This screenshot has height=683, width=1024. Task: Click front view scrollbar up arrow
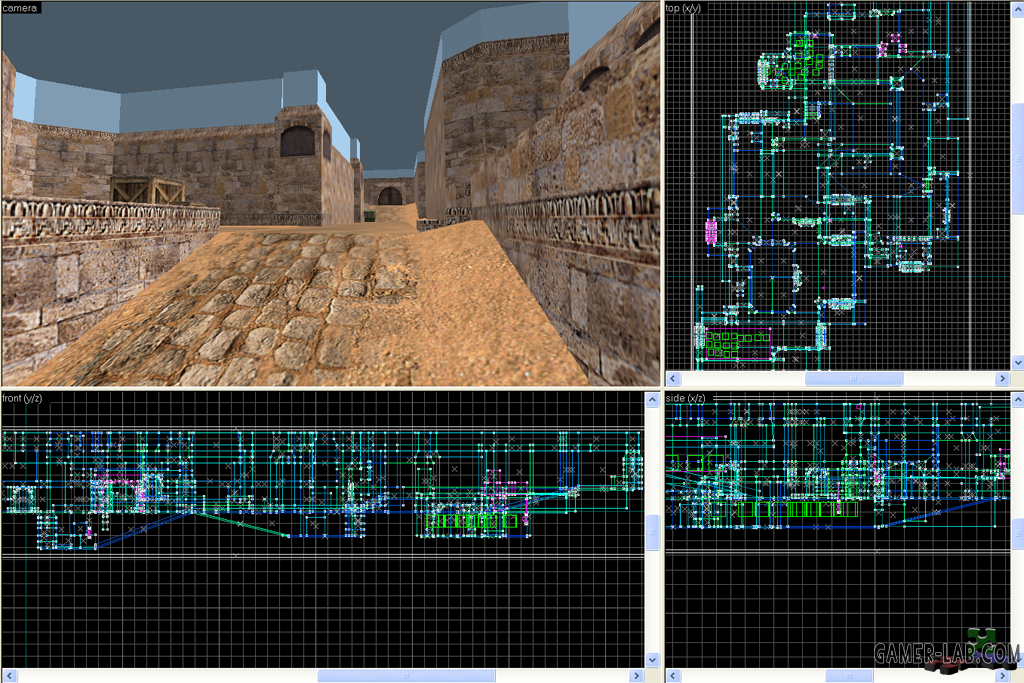(652, 400)
